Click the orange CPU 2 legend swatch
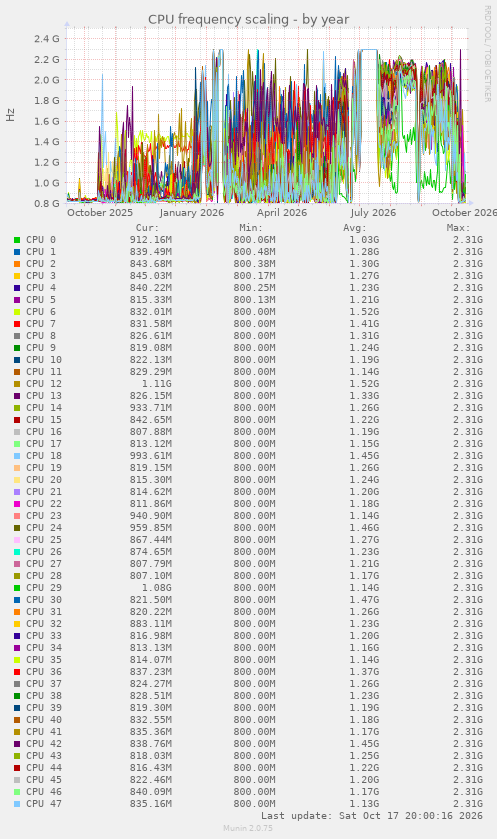 click(17, 264)
